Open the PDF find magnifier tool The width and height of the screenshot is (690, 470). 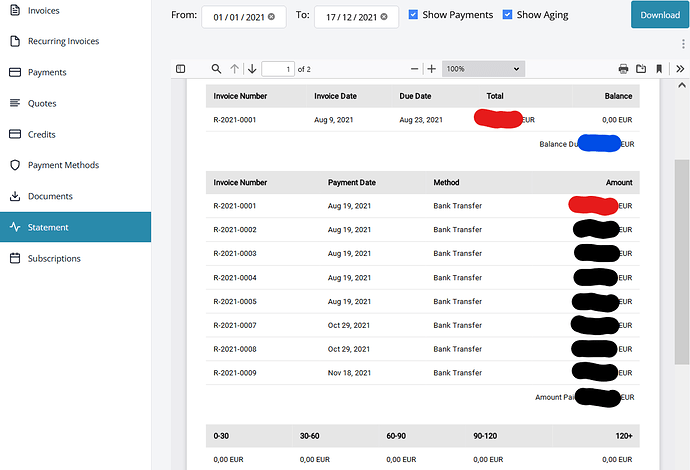216,69
